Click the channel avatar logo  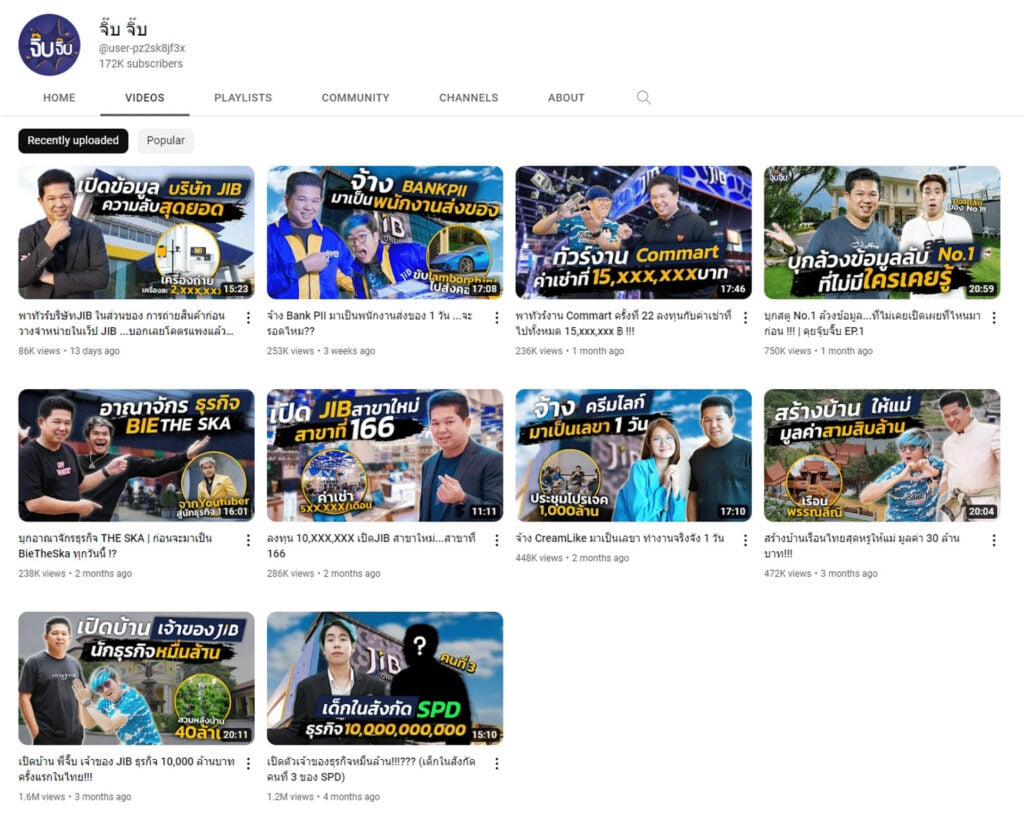[x=49, y=45]
